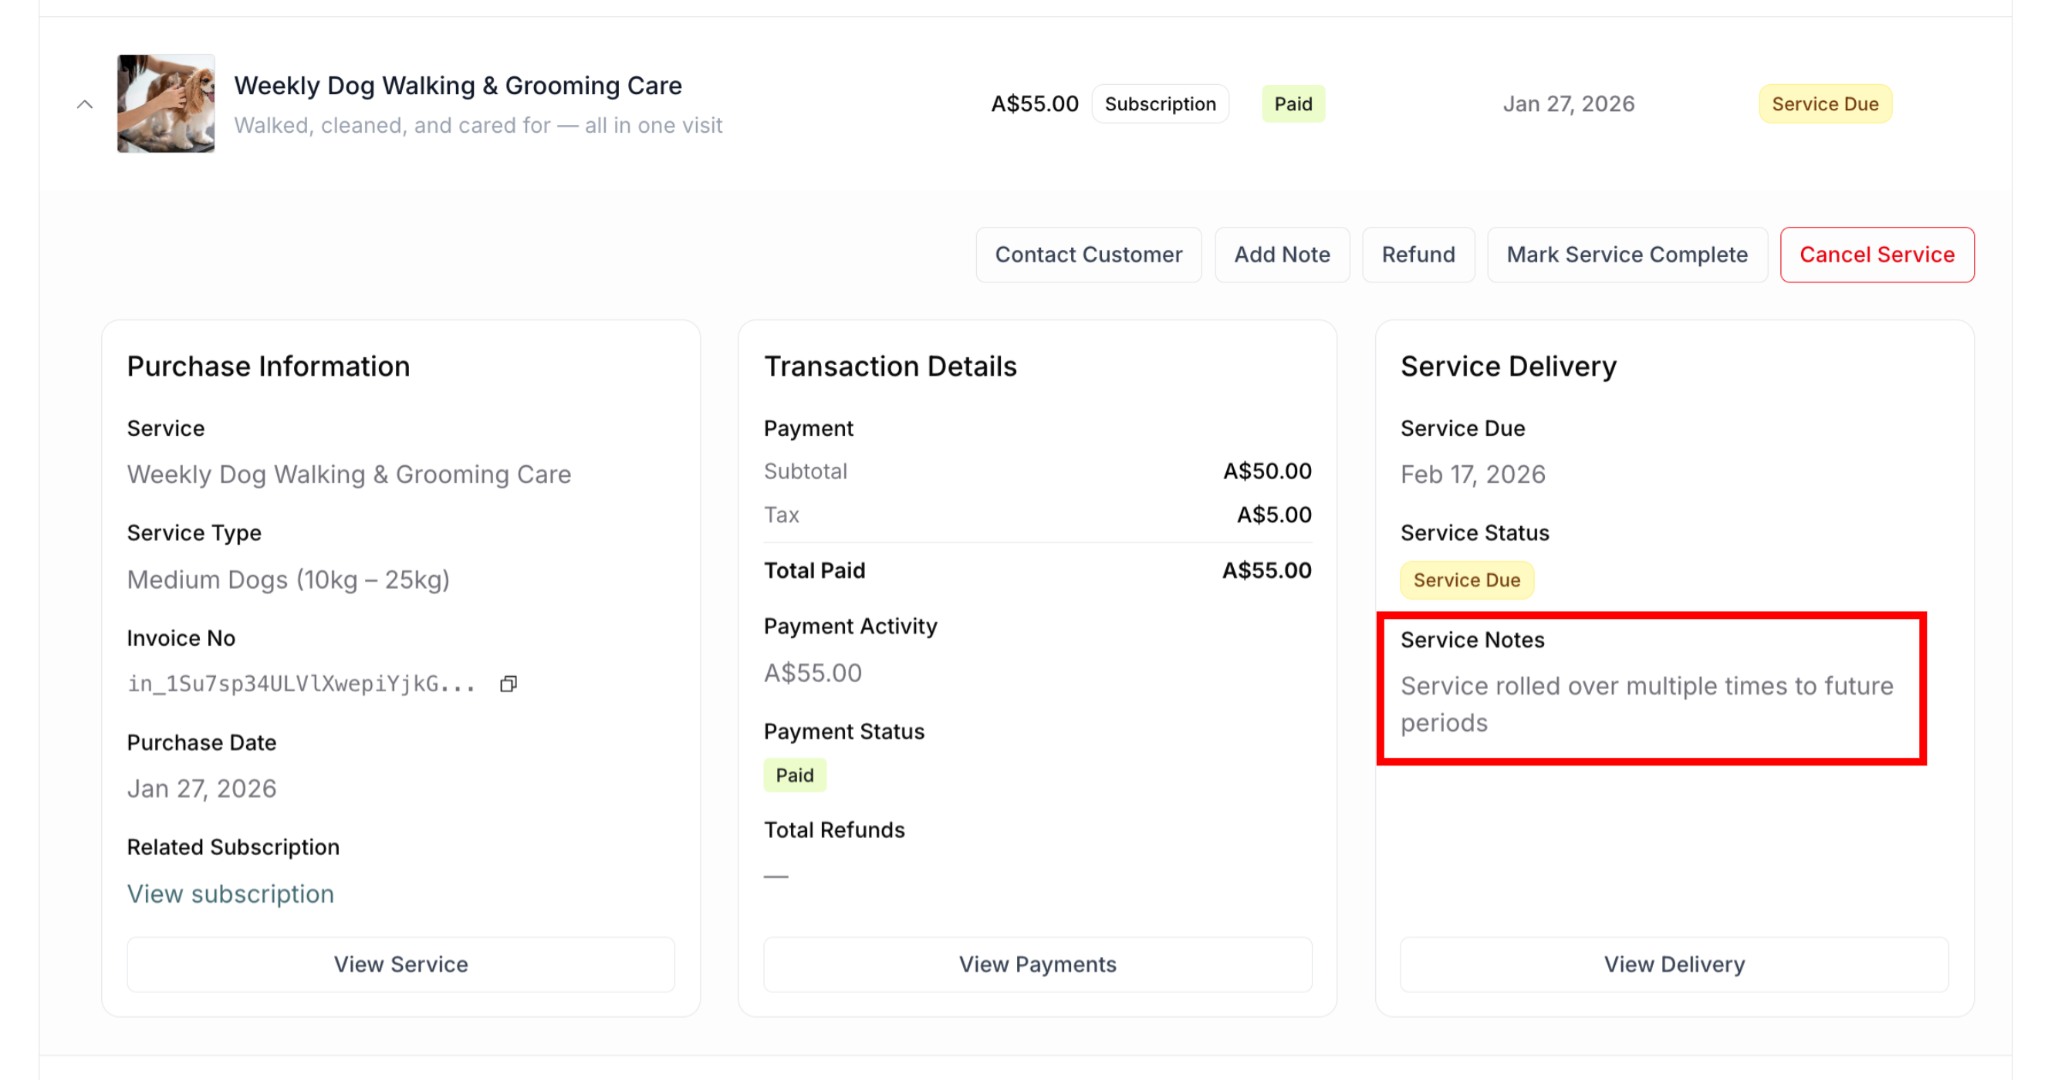Click the truncated invoice number text
This screenshot has height=1080, width=2048.
click(300, 684)
